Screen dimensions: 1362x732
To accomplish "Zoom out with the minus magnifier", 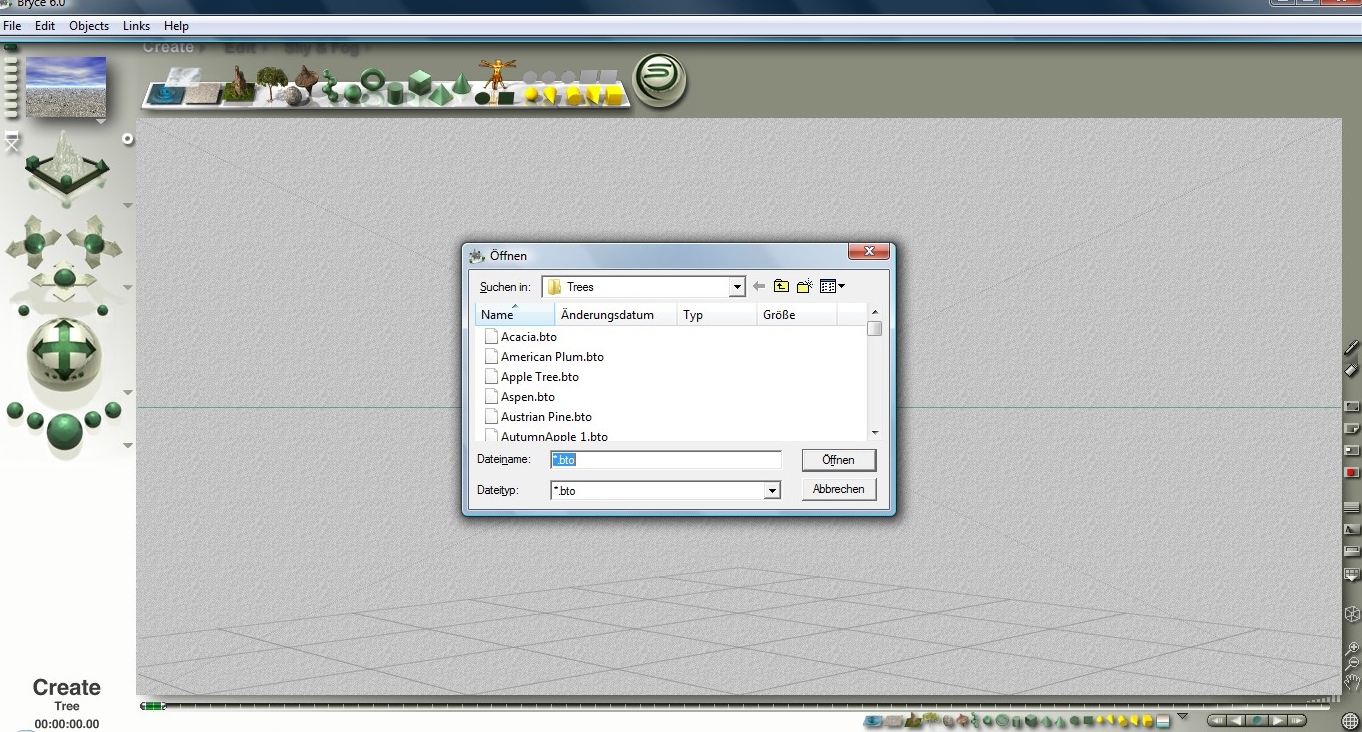I will (x=1352, y=663).
